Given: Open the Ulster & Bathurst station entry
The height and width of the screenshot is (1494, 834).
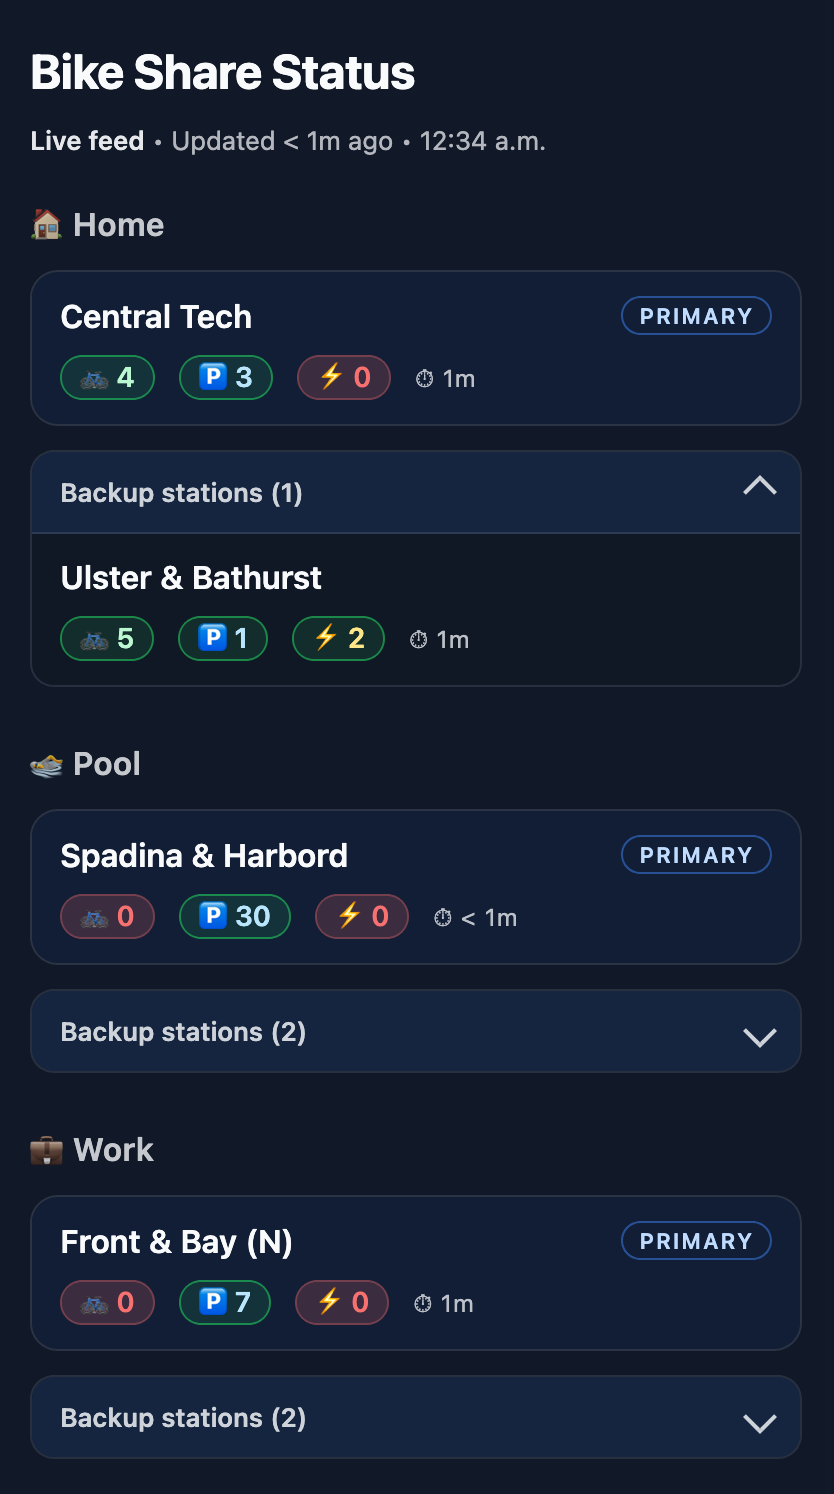Looking at the screenshot, I should 191,578.
